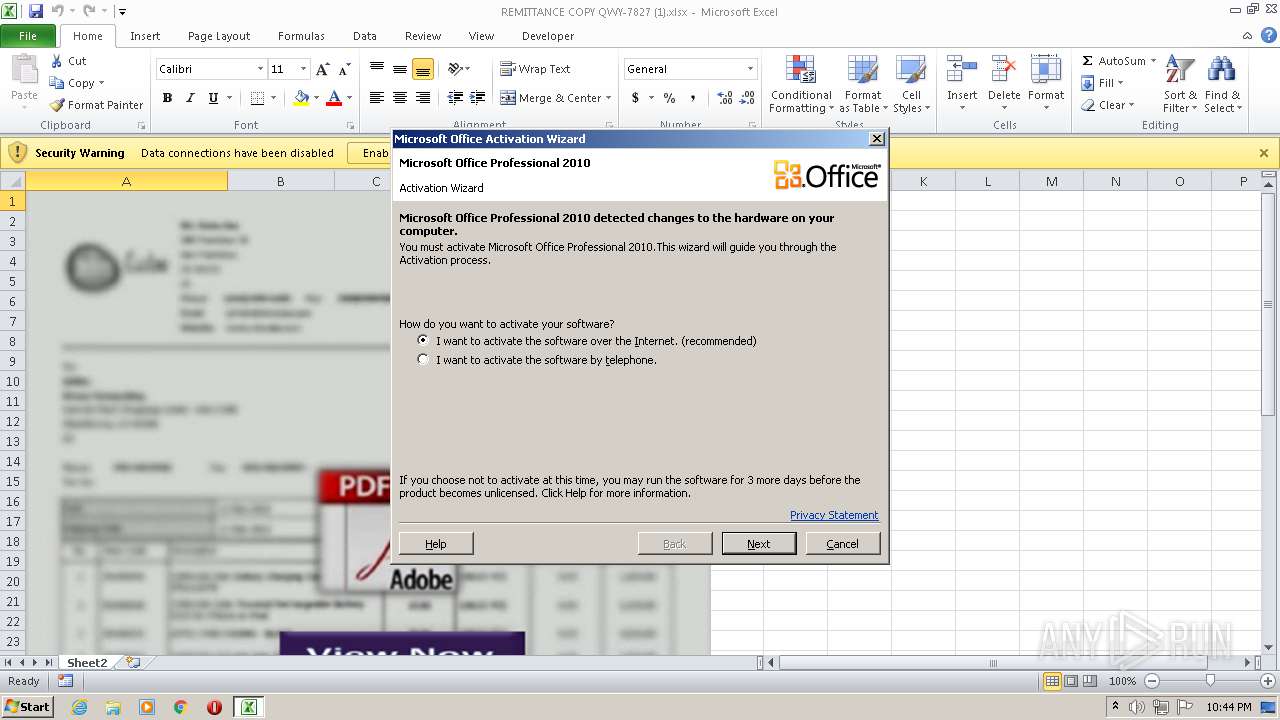This screenshot has width=1280, height=720.
Task: Open the Privacy Statement link
Action: (x=834, y=515)
